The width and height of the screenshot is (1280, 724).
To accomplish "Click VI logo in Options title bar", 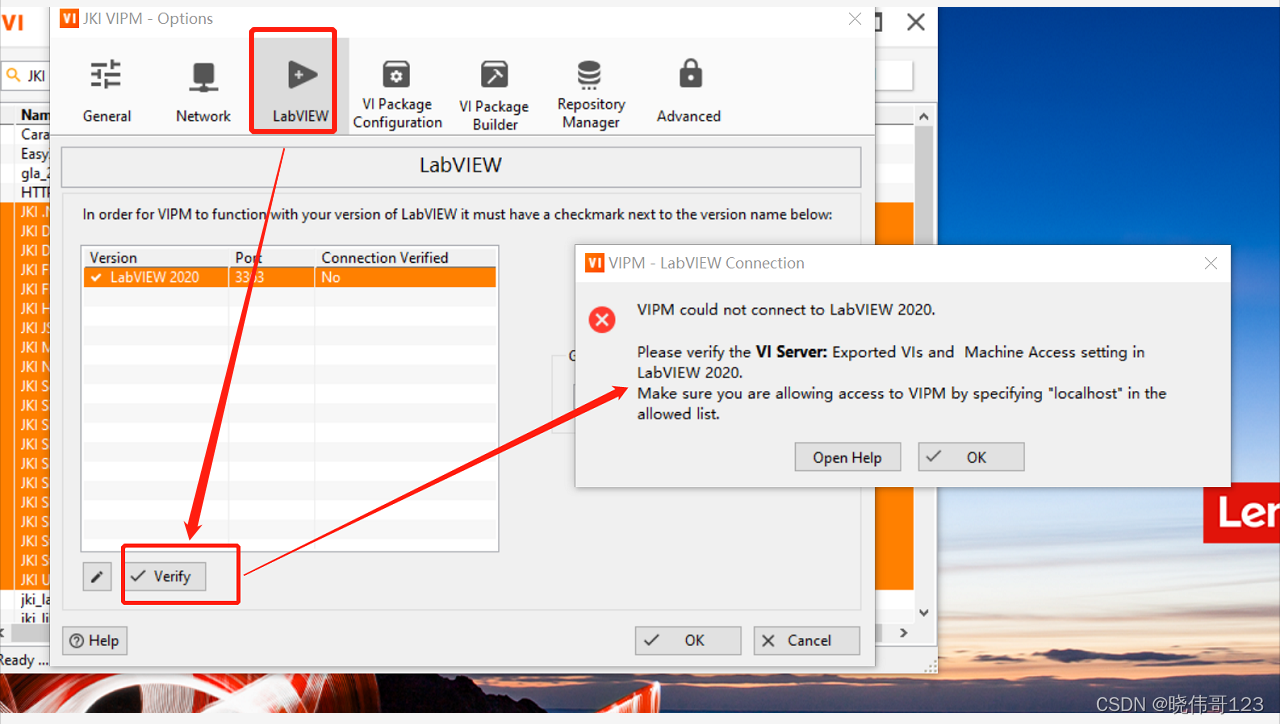I will (69, 19).
